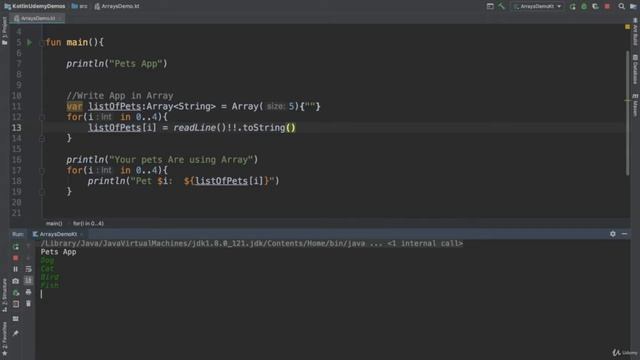Rerun ArraysDemoKt from the Run panel
The image size is (640, 360).
[16, 247]
